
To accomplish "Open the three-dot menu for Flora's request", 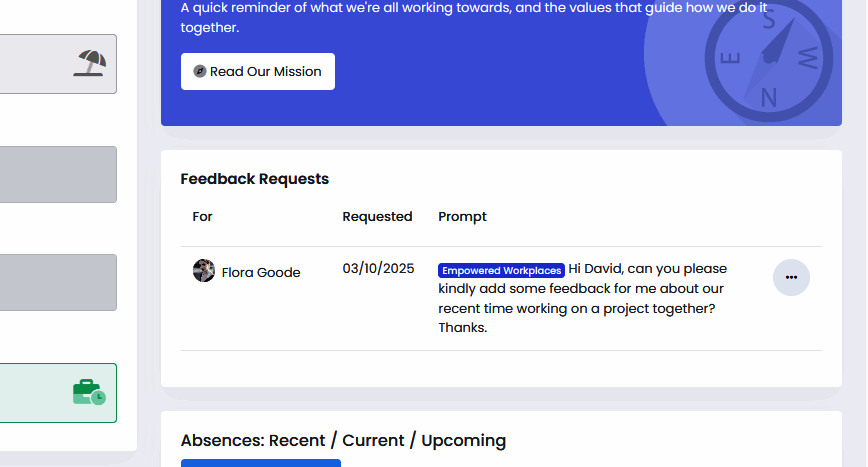I will point(791,277).
